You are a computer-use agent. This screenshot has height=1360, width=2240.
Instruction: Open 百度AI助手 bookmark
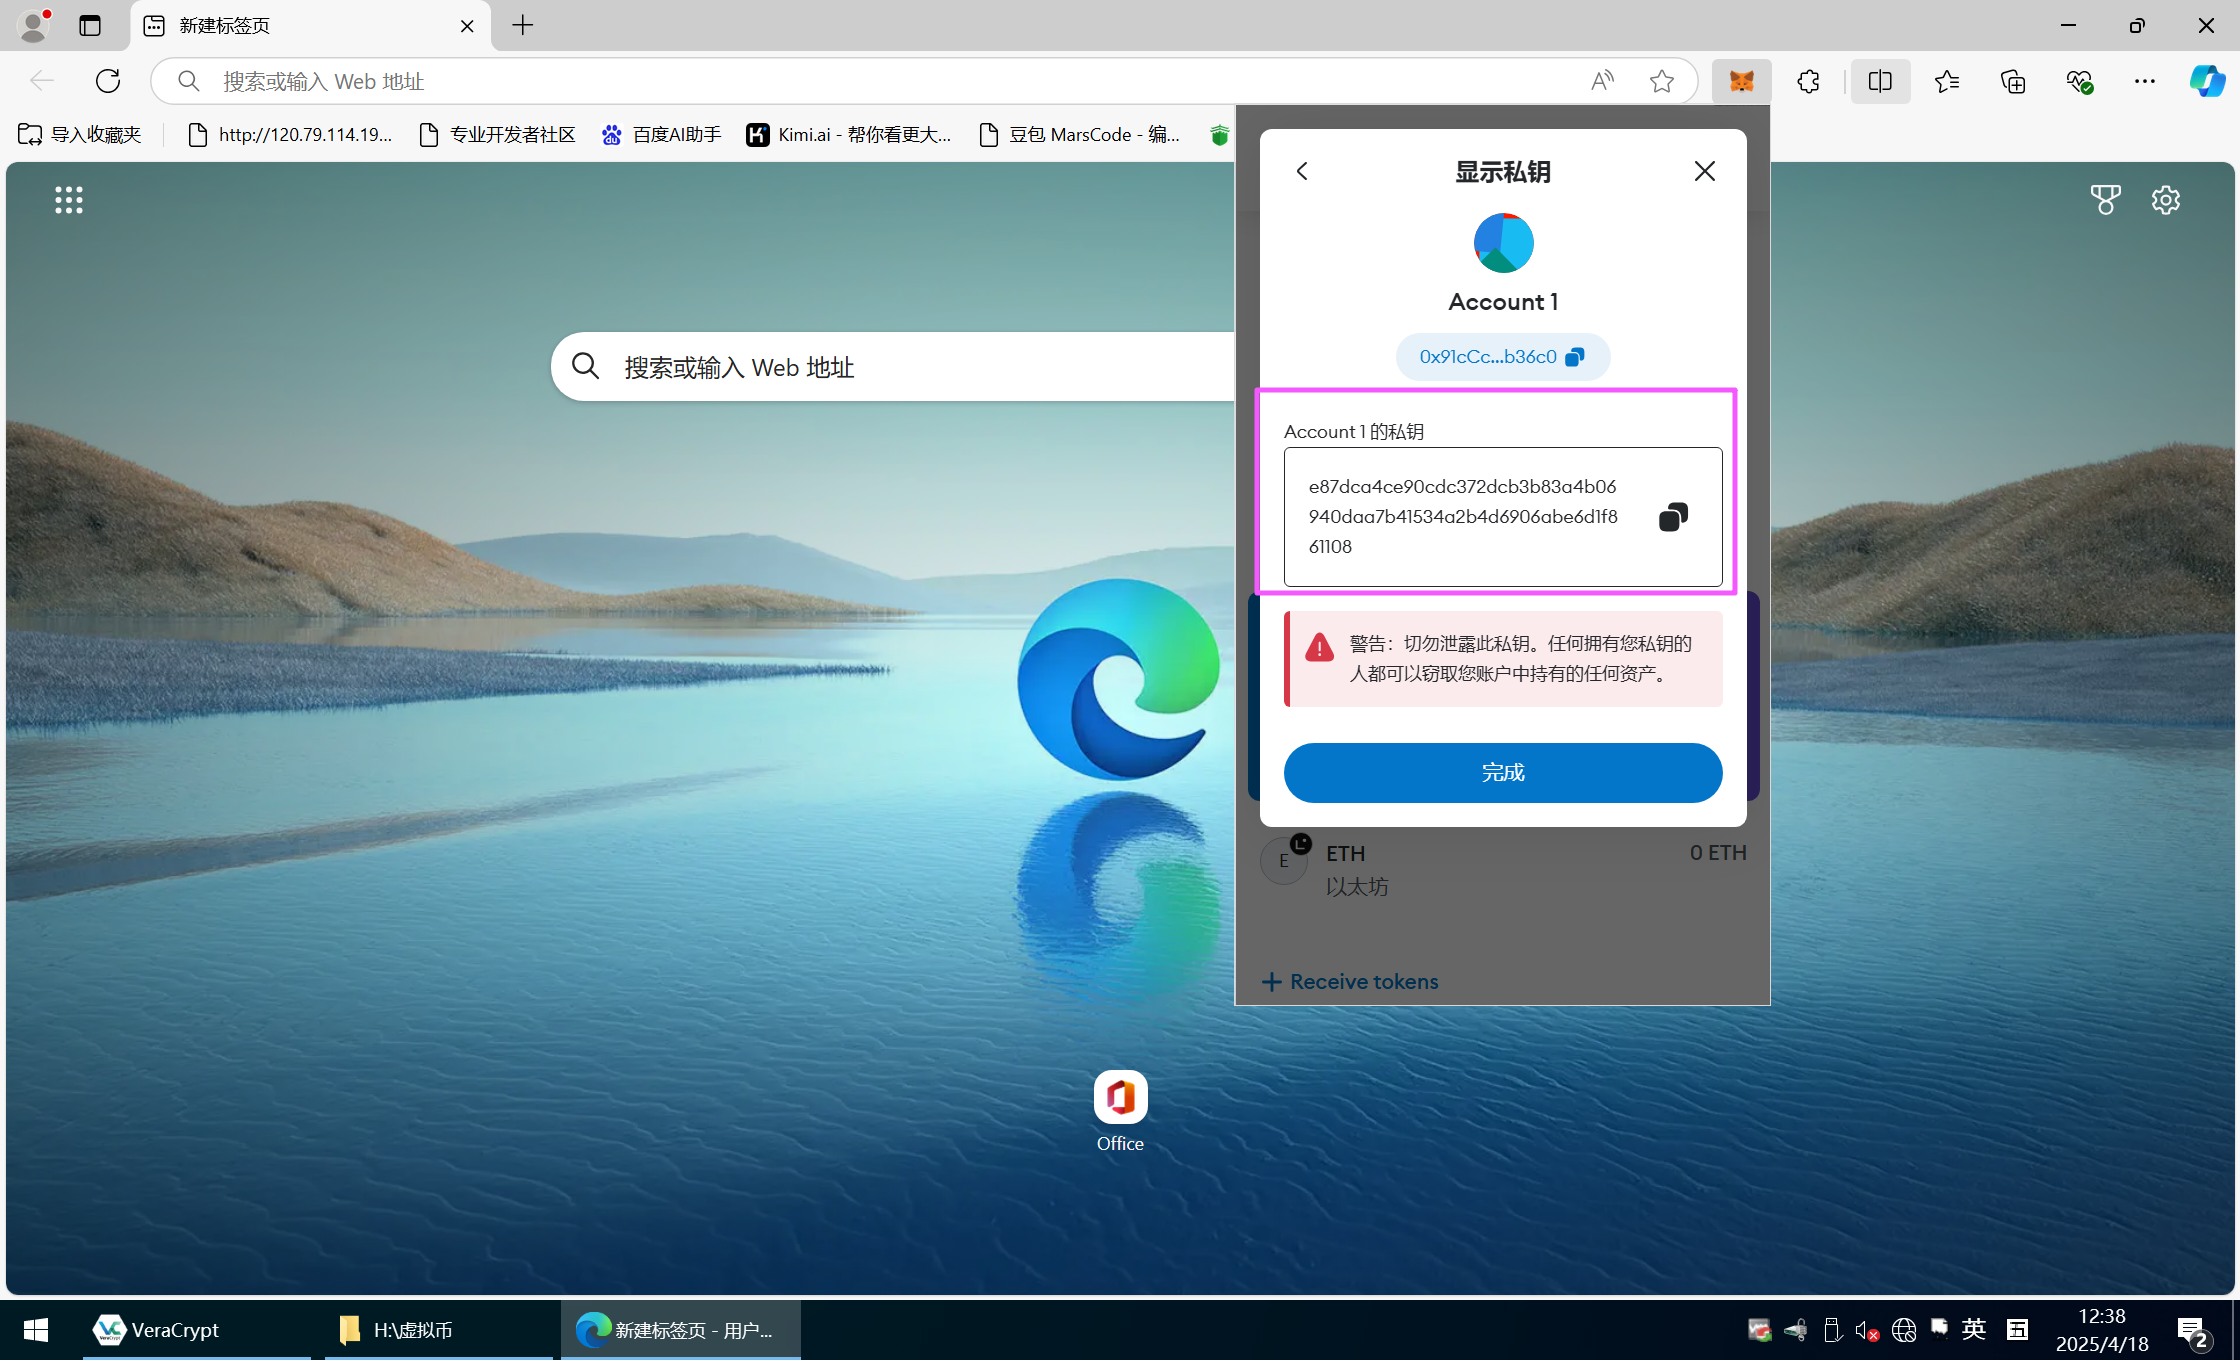pos(661,135)
